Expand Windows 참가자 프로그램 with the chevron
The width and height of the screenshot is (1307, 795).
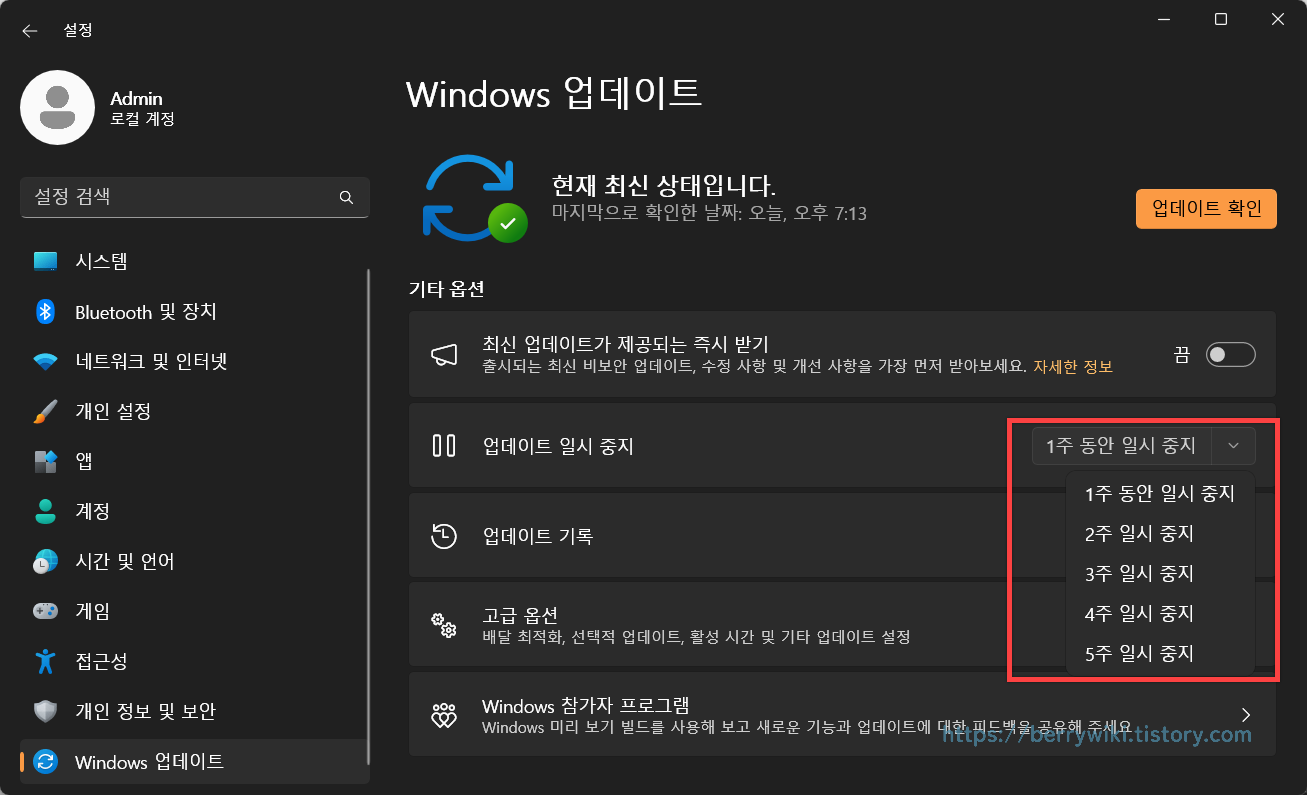tap(1246, 714)
